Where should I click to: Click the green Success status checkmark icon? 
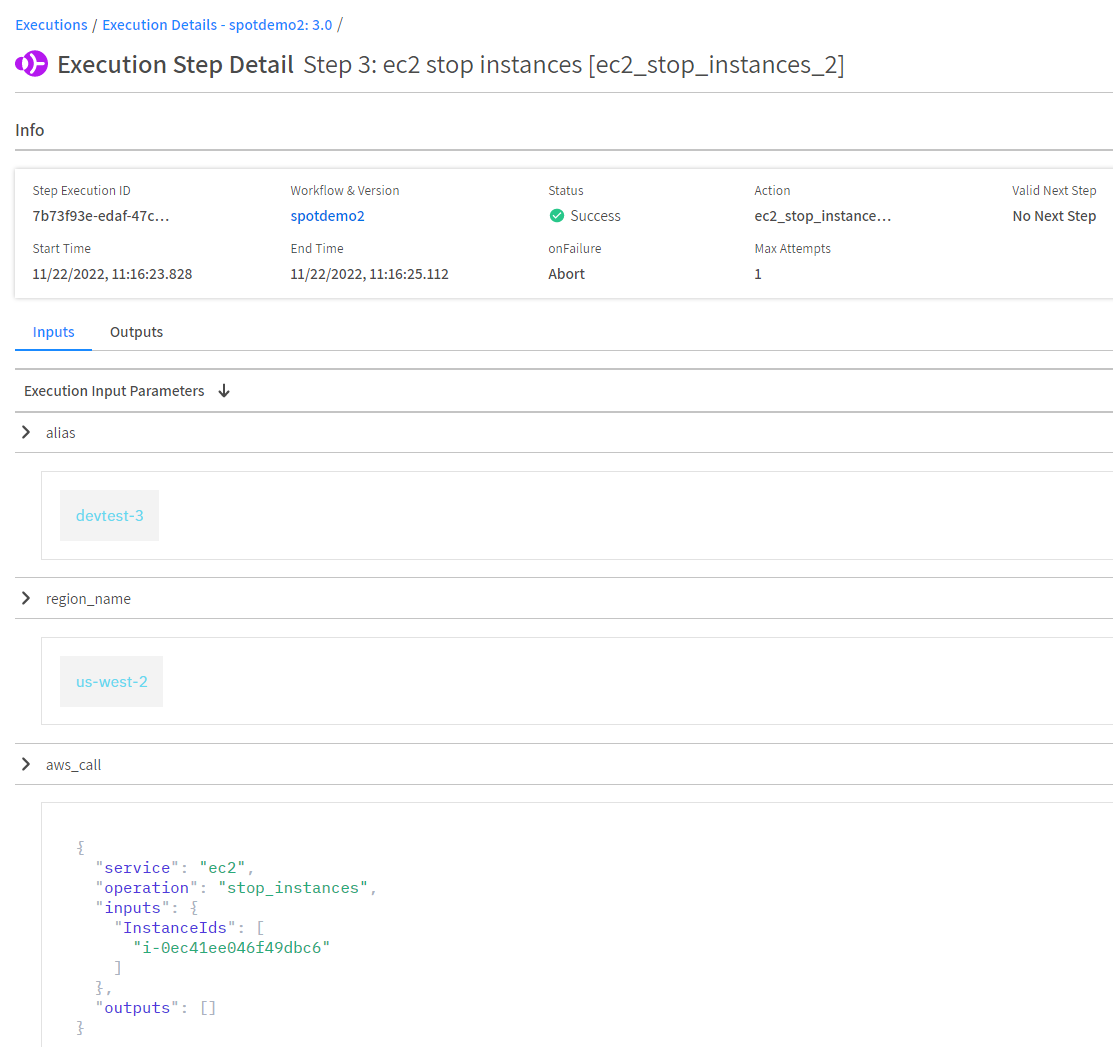tap(557, 216)
